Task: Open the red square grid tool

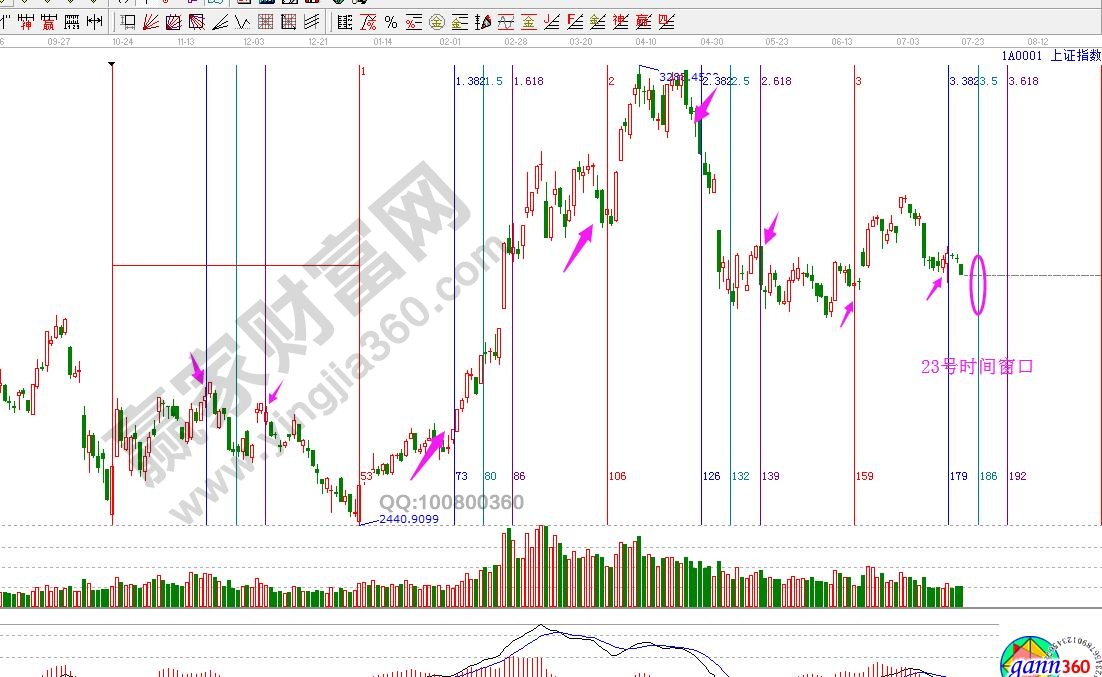Action: [x=265, y=22]
